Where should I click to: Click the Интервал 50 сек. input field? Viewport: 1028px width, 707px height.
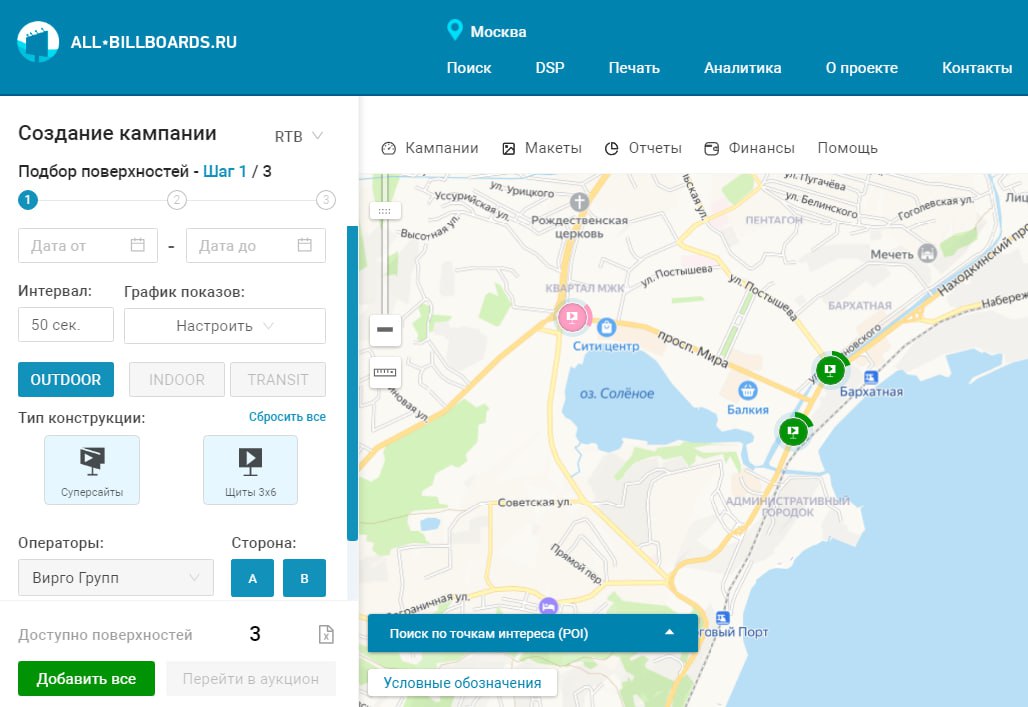[x=66, y=325]
